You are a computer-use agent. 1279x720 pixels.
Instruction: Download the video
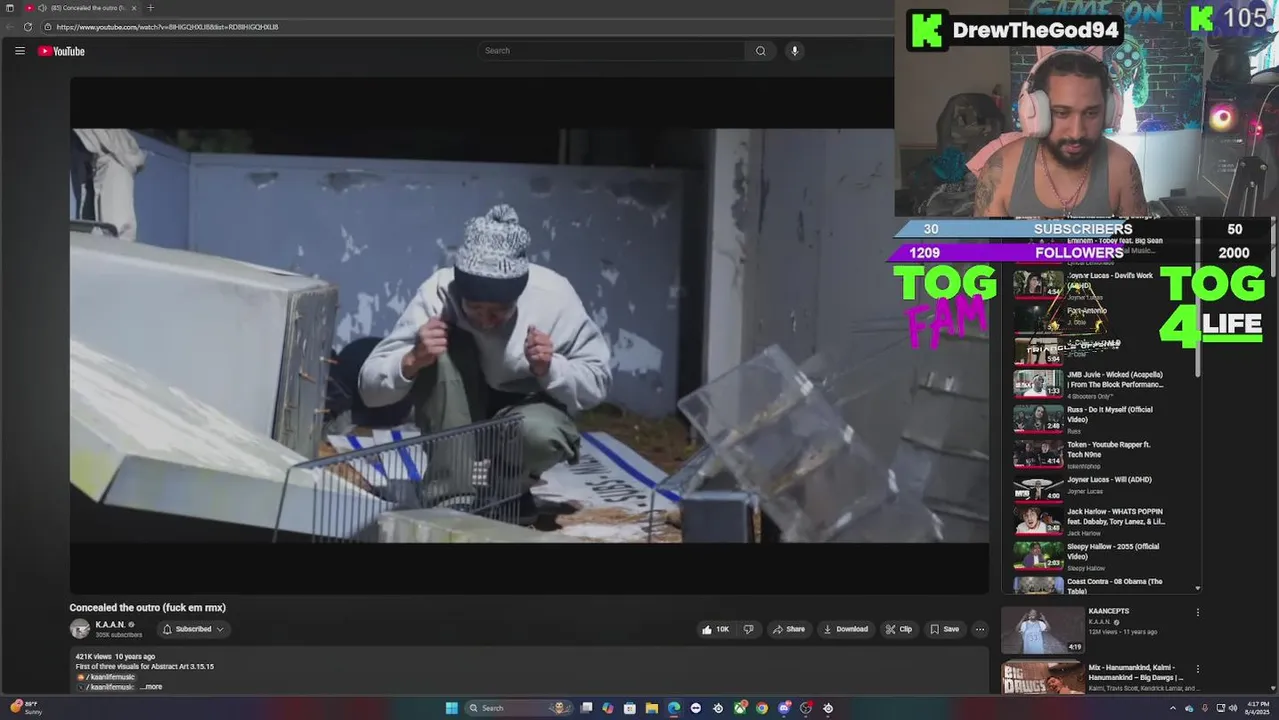[x=845, y=629]
